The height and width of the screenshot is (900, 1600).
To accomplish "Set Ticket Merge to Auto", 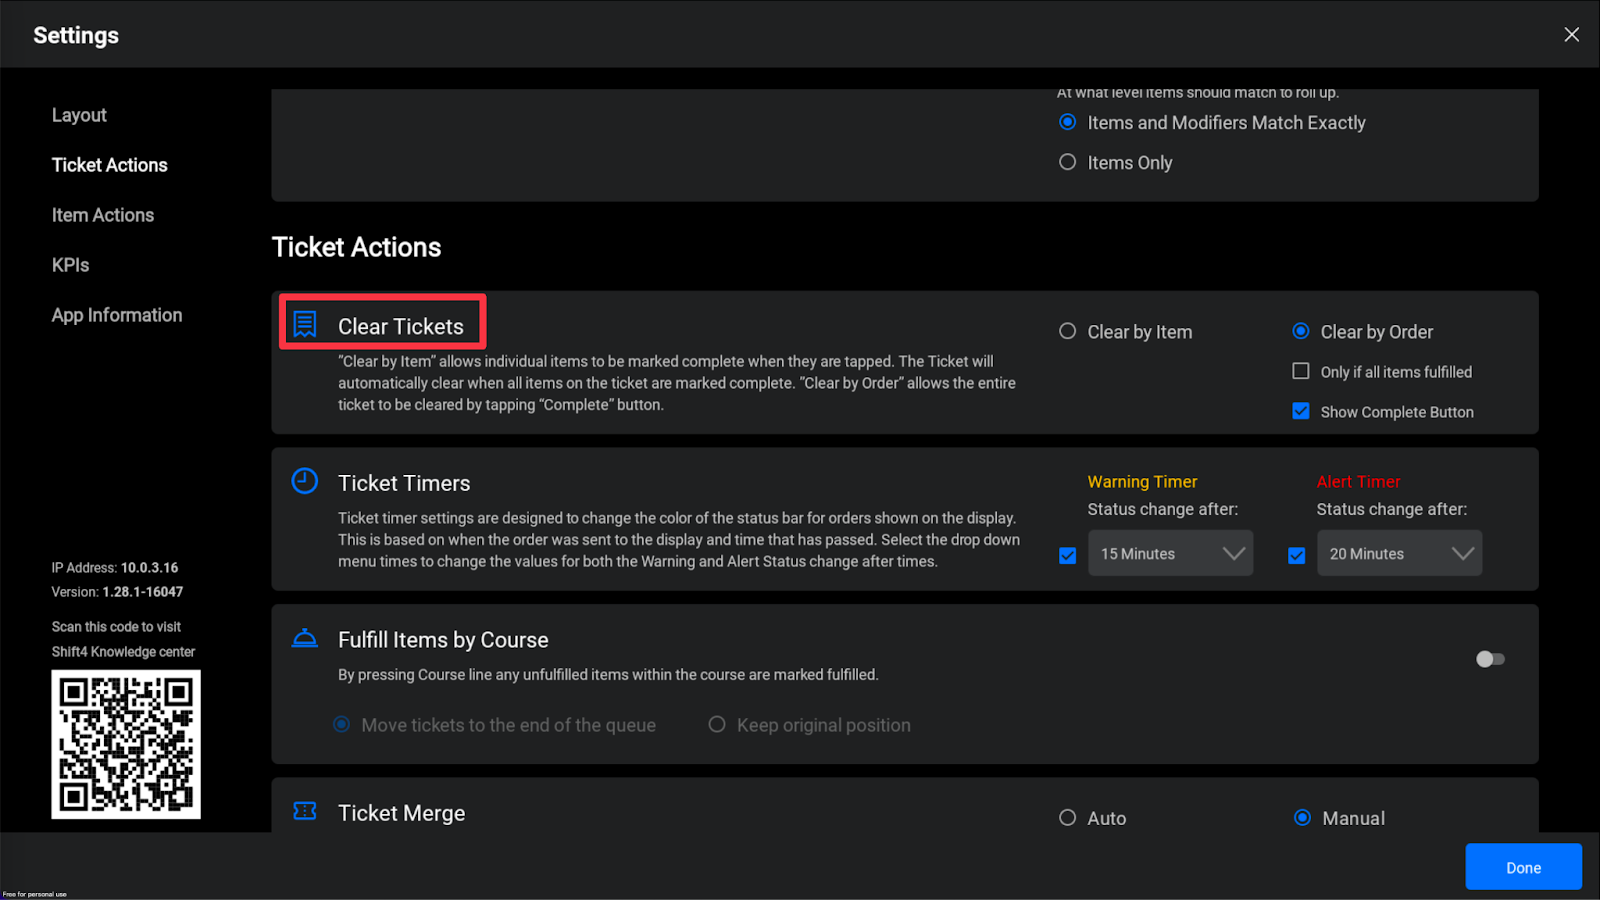I will tap(1068, 818).
